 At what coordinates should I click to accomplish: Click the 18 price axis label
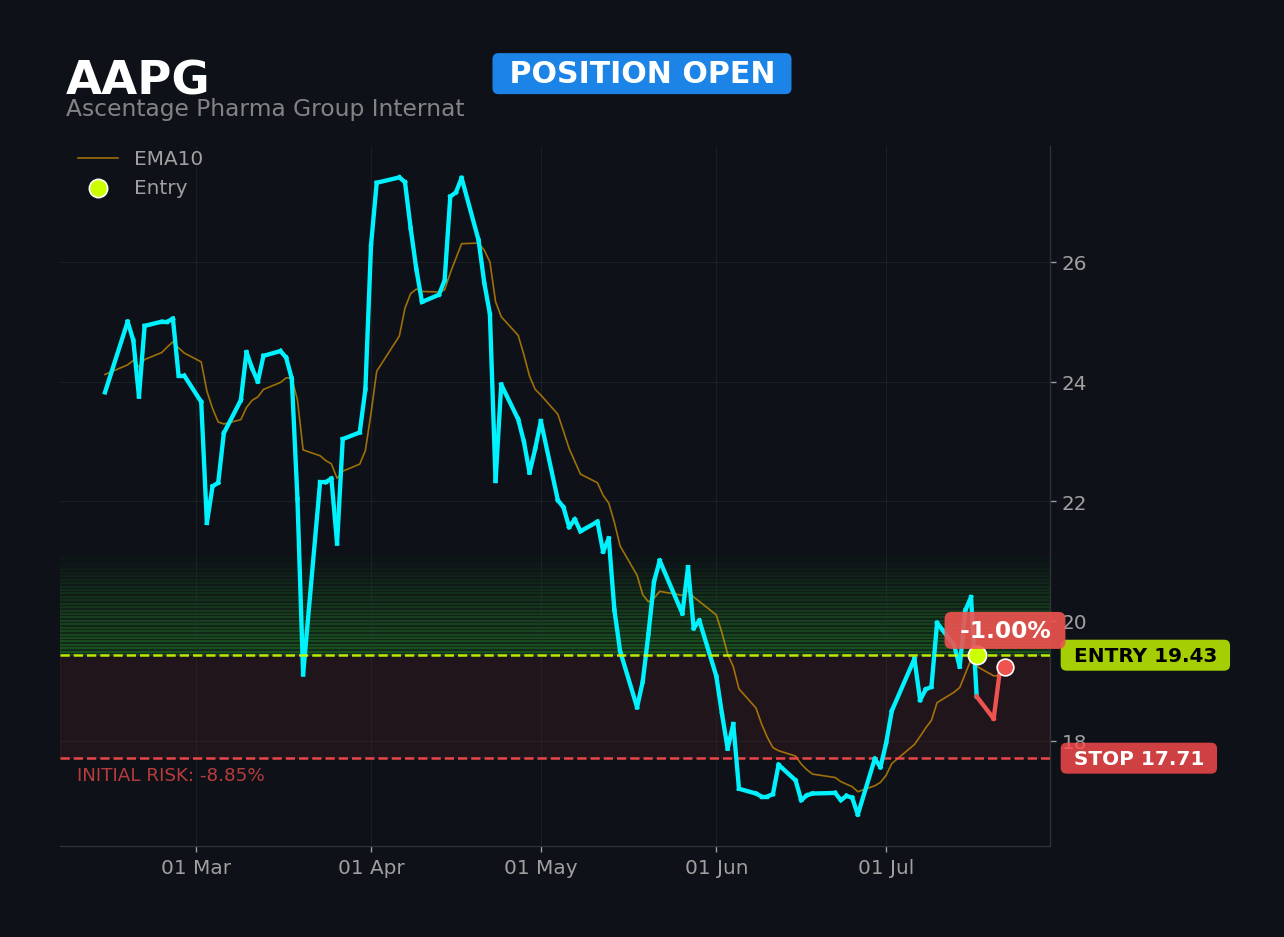pos(1074,742)
